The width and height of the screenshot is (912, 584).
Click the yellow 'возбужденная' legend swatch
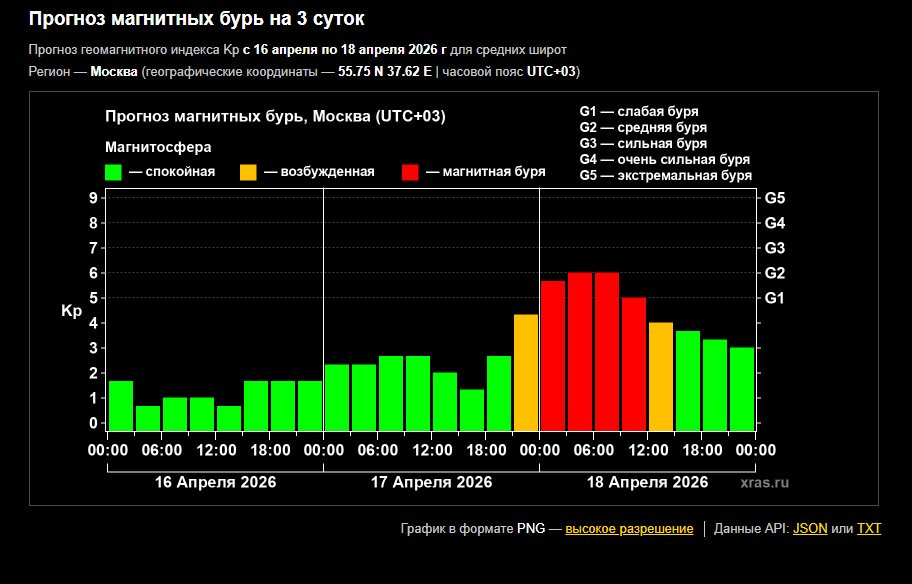tap(248, 172)
